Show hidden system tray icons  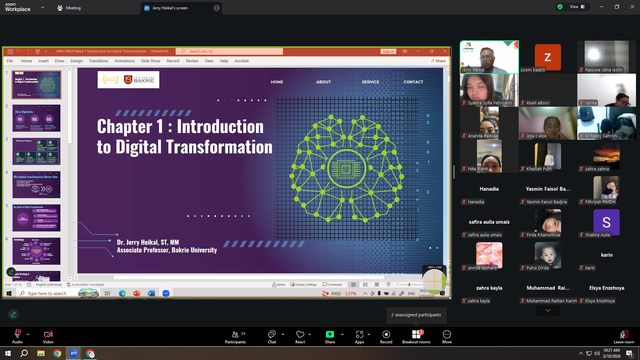click(x=580, y=353)
